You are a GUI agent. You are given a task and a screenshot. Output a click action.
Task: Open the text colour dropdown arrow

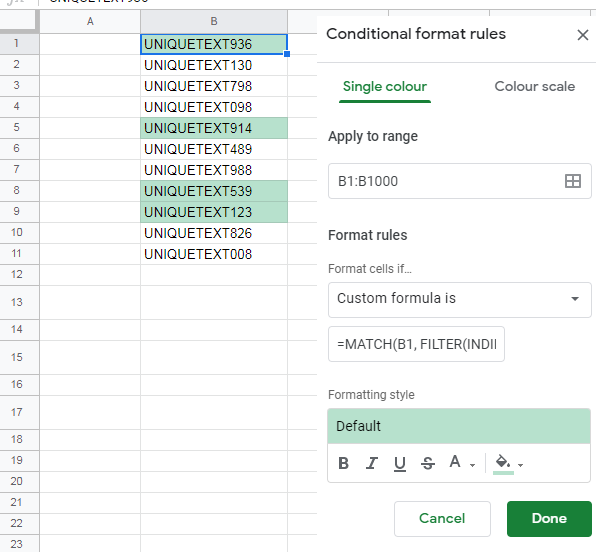pos(472,465)
